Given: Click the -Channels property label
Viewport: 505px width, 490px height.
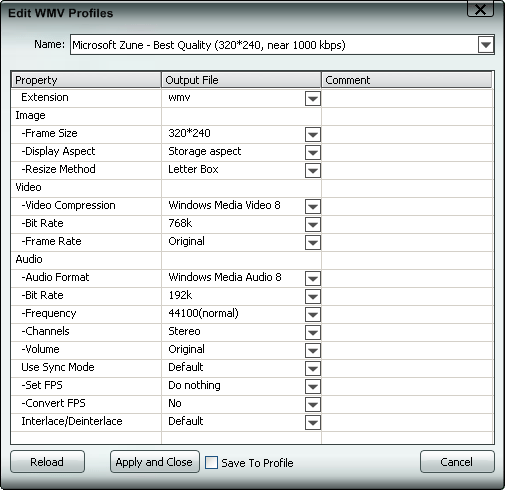Looking at the screenshot, I should click(x=45, y=331).
